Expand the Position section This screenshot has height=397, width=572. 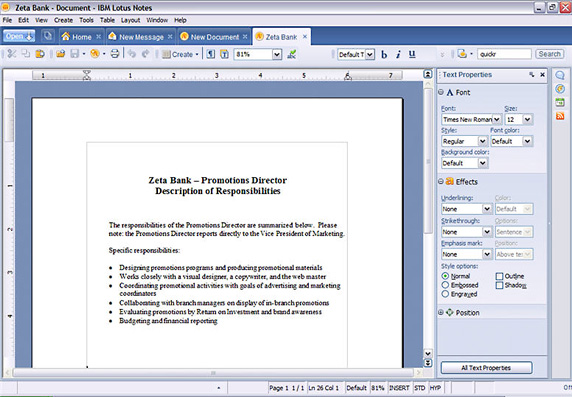click(440, 312)
